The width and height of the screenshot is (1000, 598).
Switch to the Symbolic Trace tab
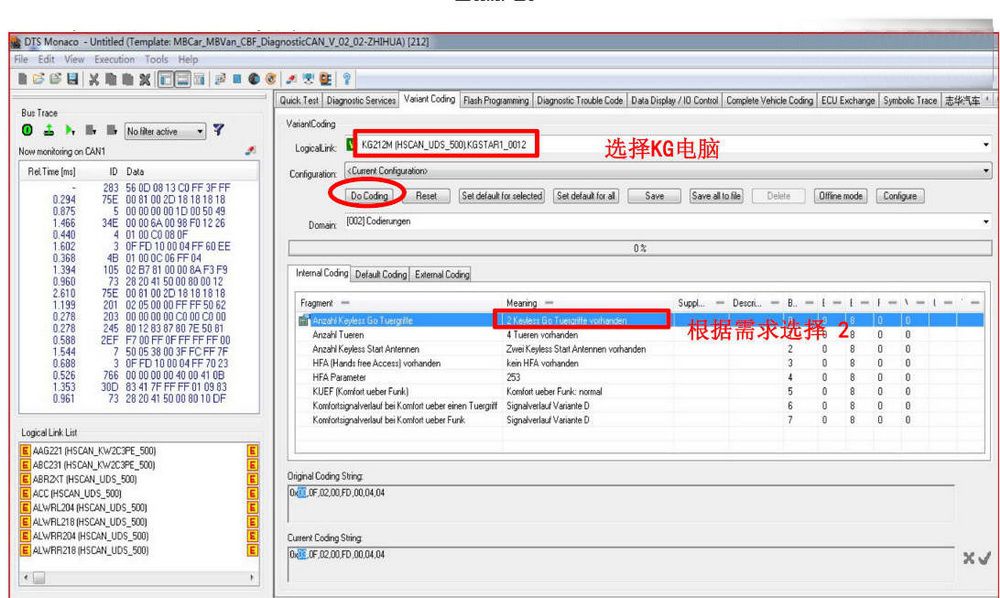[x=909, y=101]
